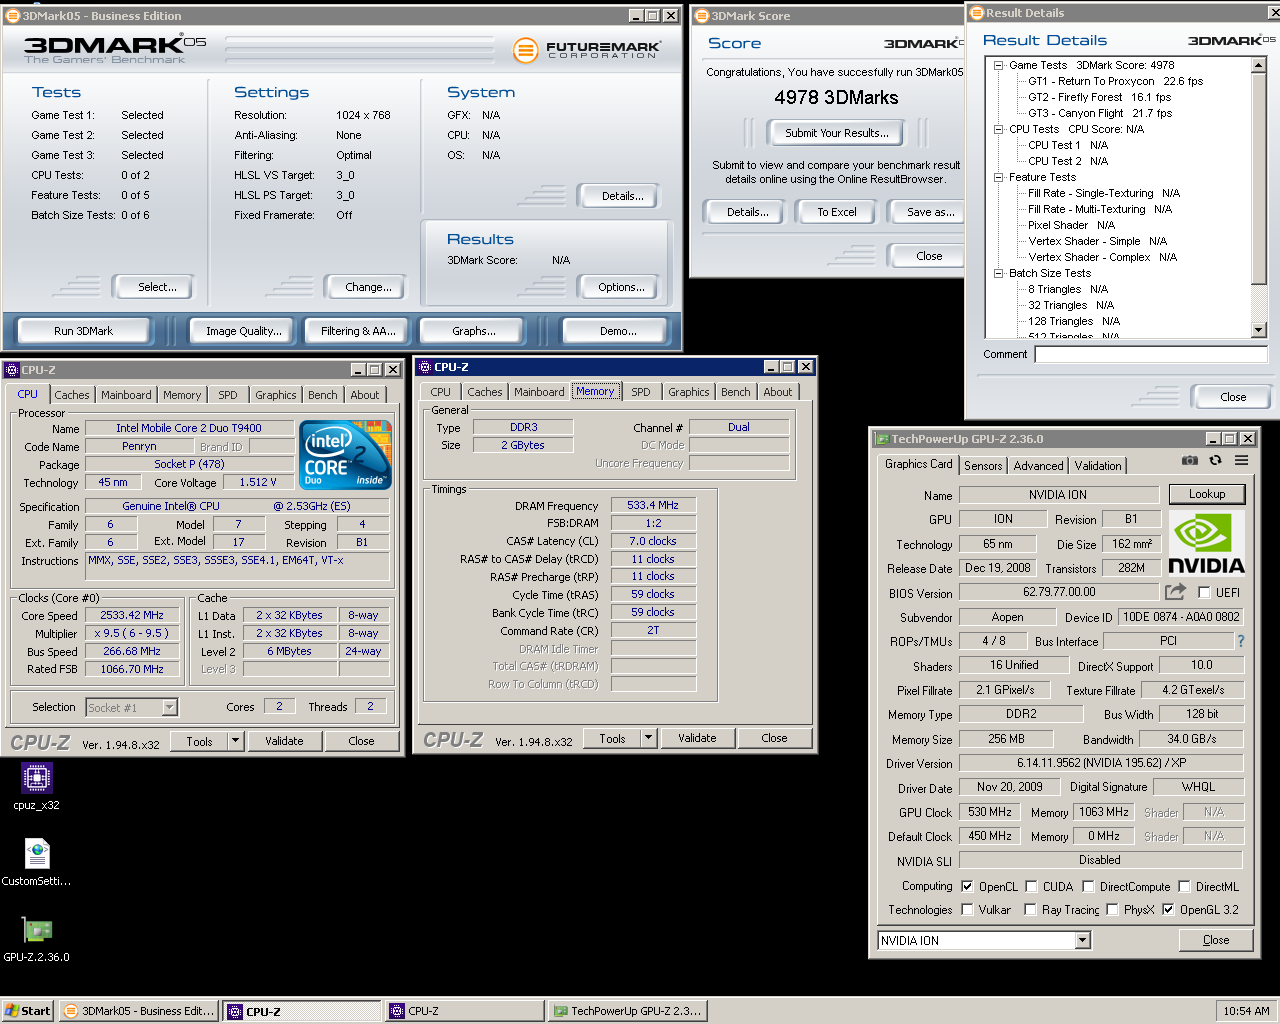Image resolution: width=1280 pixels, height=1024 pixels.
Task: Open the Validation tab in GPU-Z
Action: [x=1098, y=466]
